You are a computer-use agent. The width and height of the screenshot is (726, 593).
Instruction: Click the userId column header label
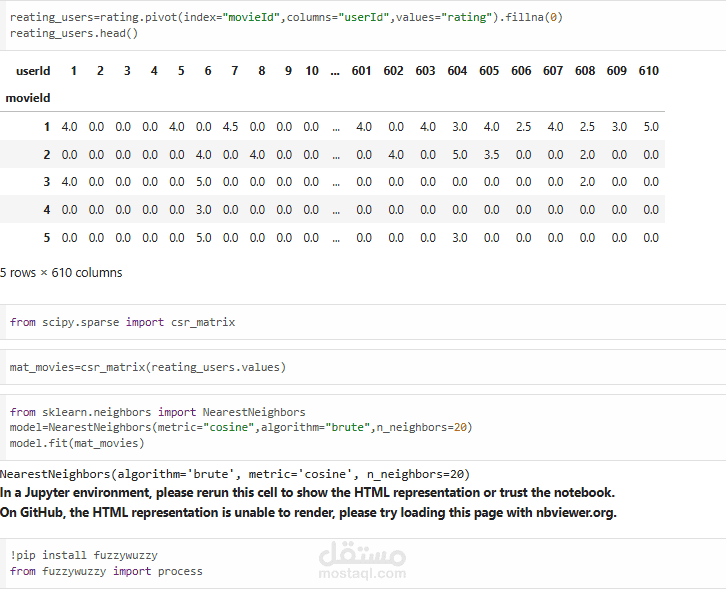[x=33, y=71]
